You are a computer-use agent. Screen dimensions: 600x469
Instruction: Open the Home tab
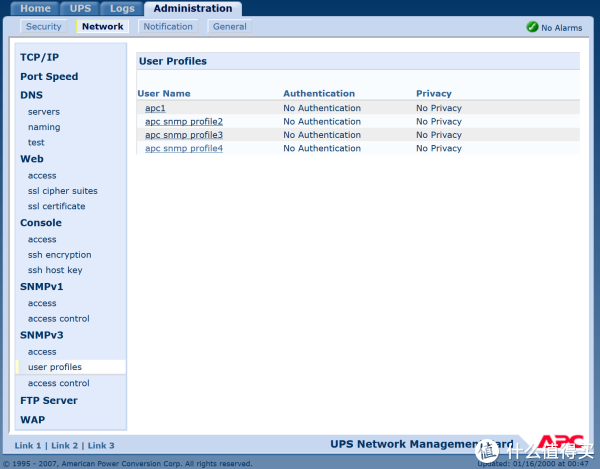[x=35, y=8]
